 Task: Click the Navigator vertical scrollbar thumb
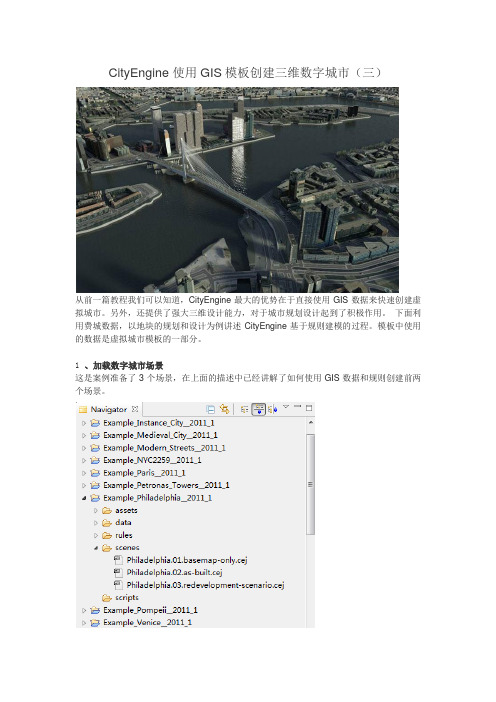point(311,484)
